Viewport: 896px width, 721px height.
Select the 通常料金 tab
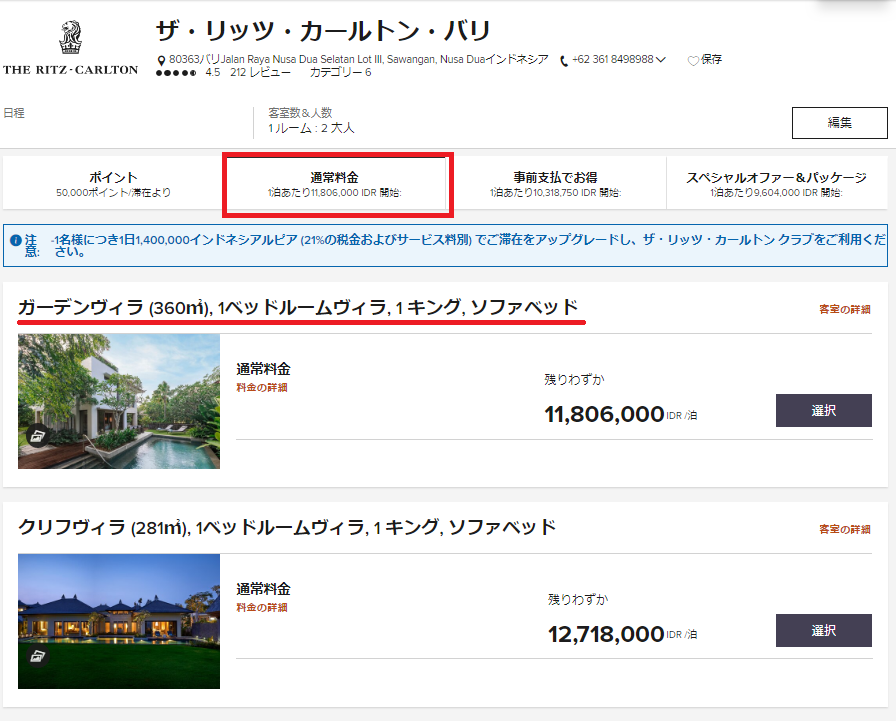[335, 183]
